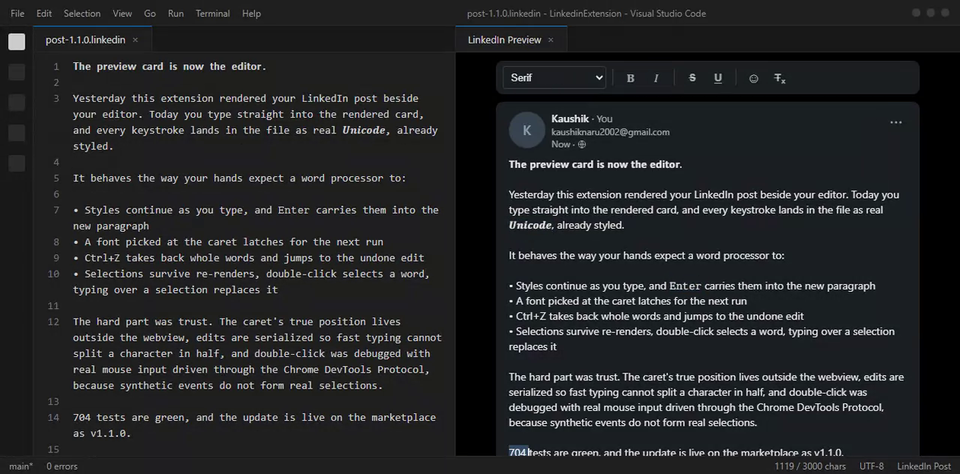The image size is (960, 474).
Task: Click the main* branch in status bar
Action: [x=21, y=467]
